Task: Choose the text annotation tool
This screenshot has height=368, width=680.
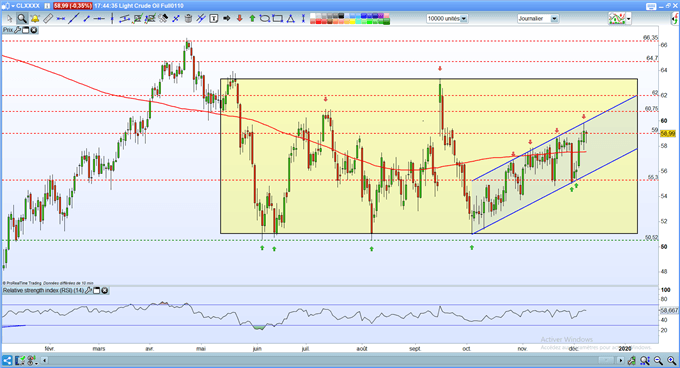Action: (x=214, y=19)
